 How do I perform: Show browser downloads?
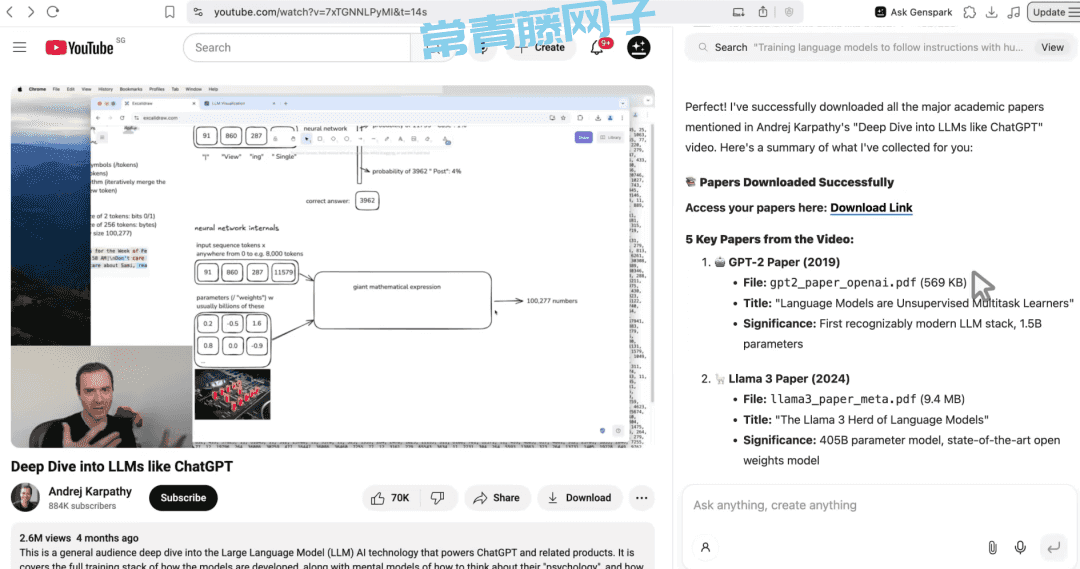tap(991, 12)
